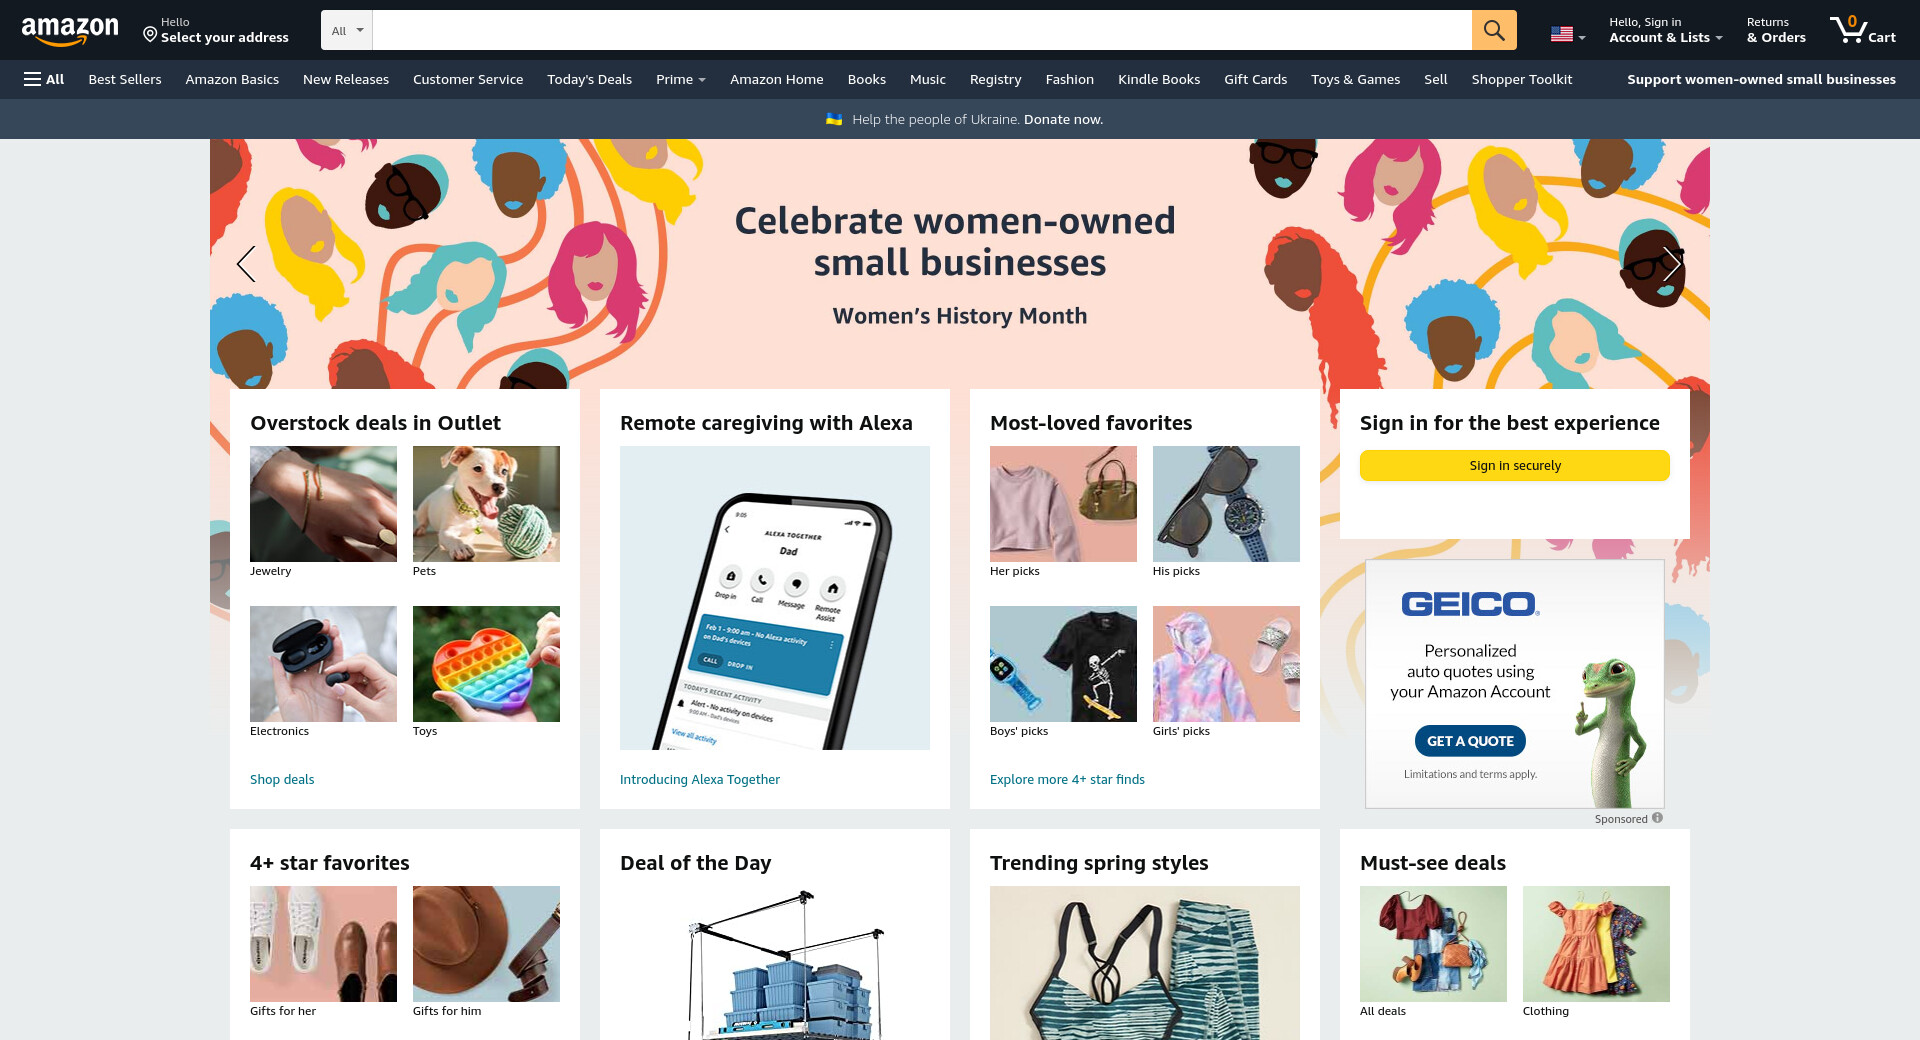Open Today's Deals in navigation bar
The height and width of the screenshot is (1040, 1920).
(x=589, y=79)
